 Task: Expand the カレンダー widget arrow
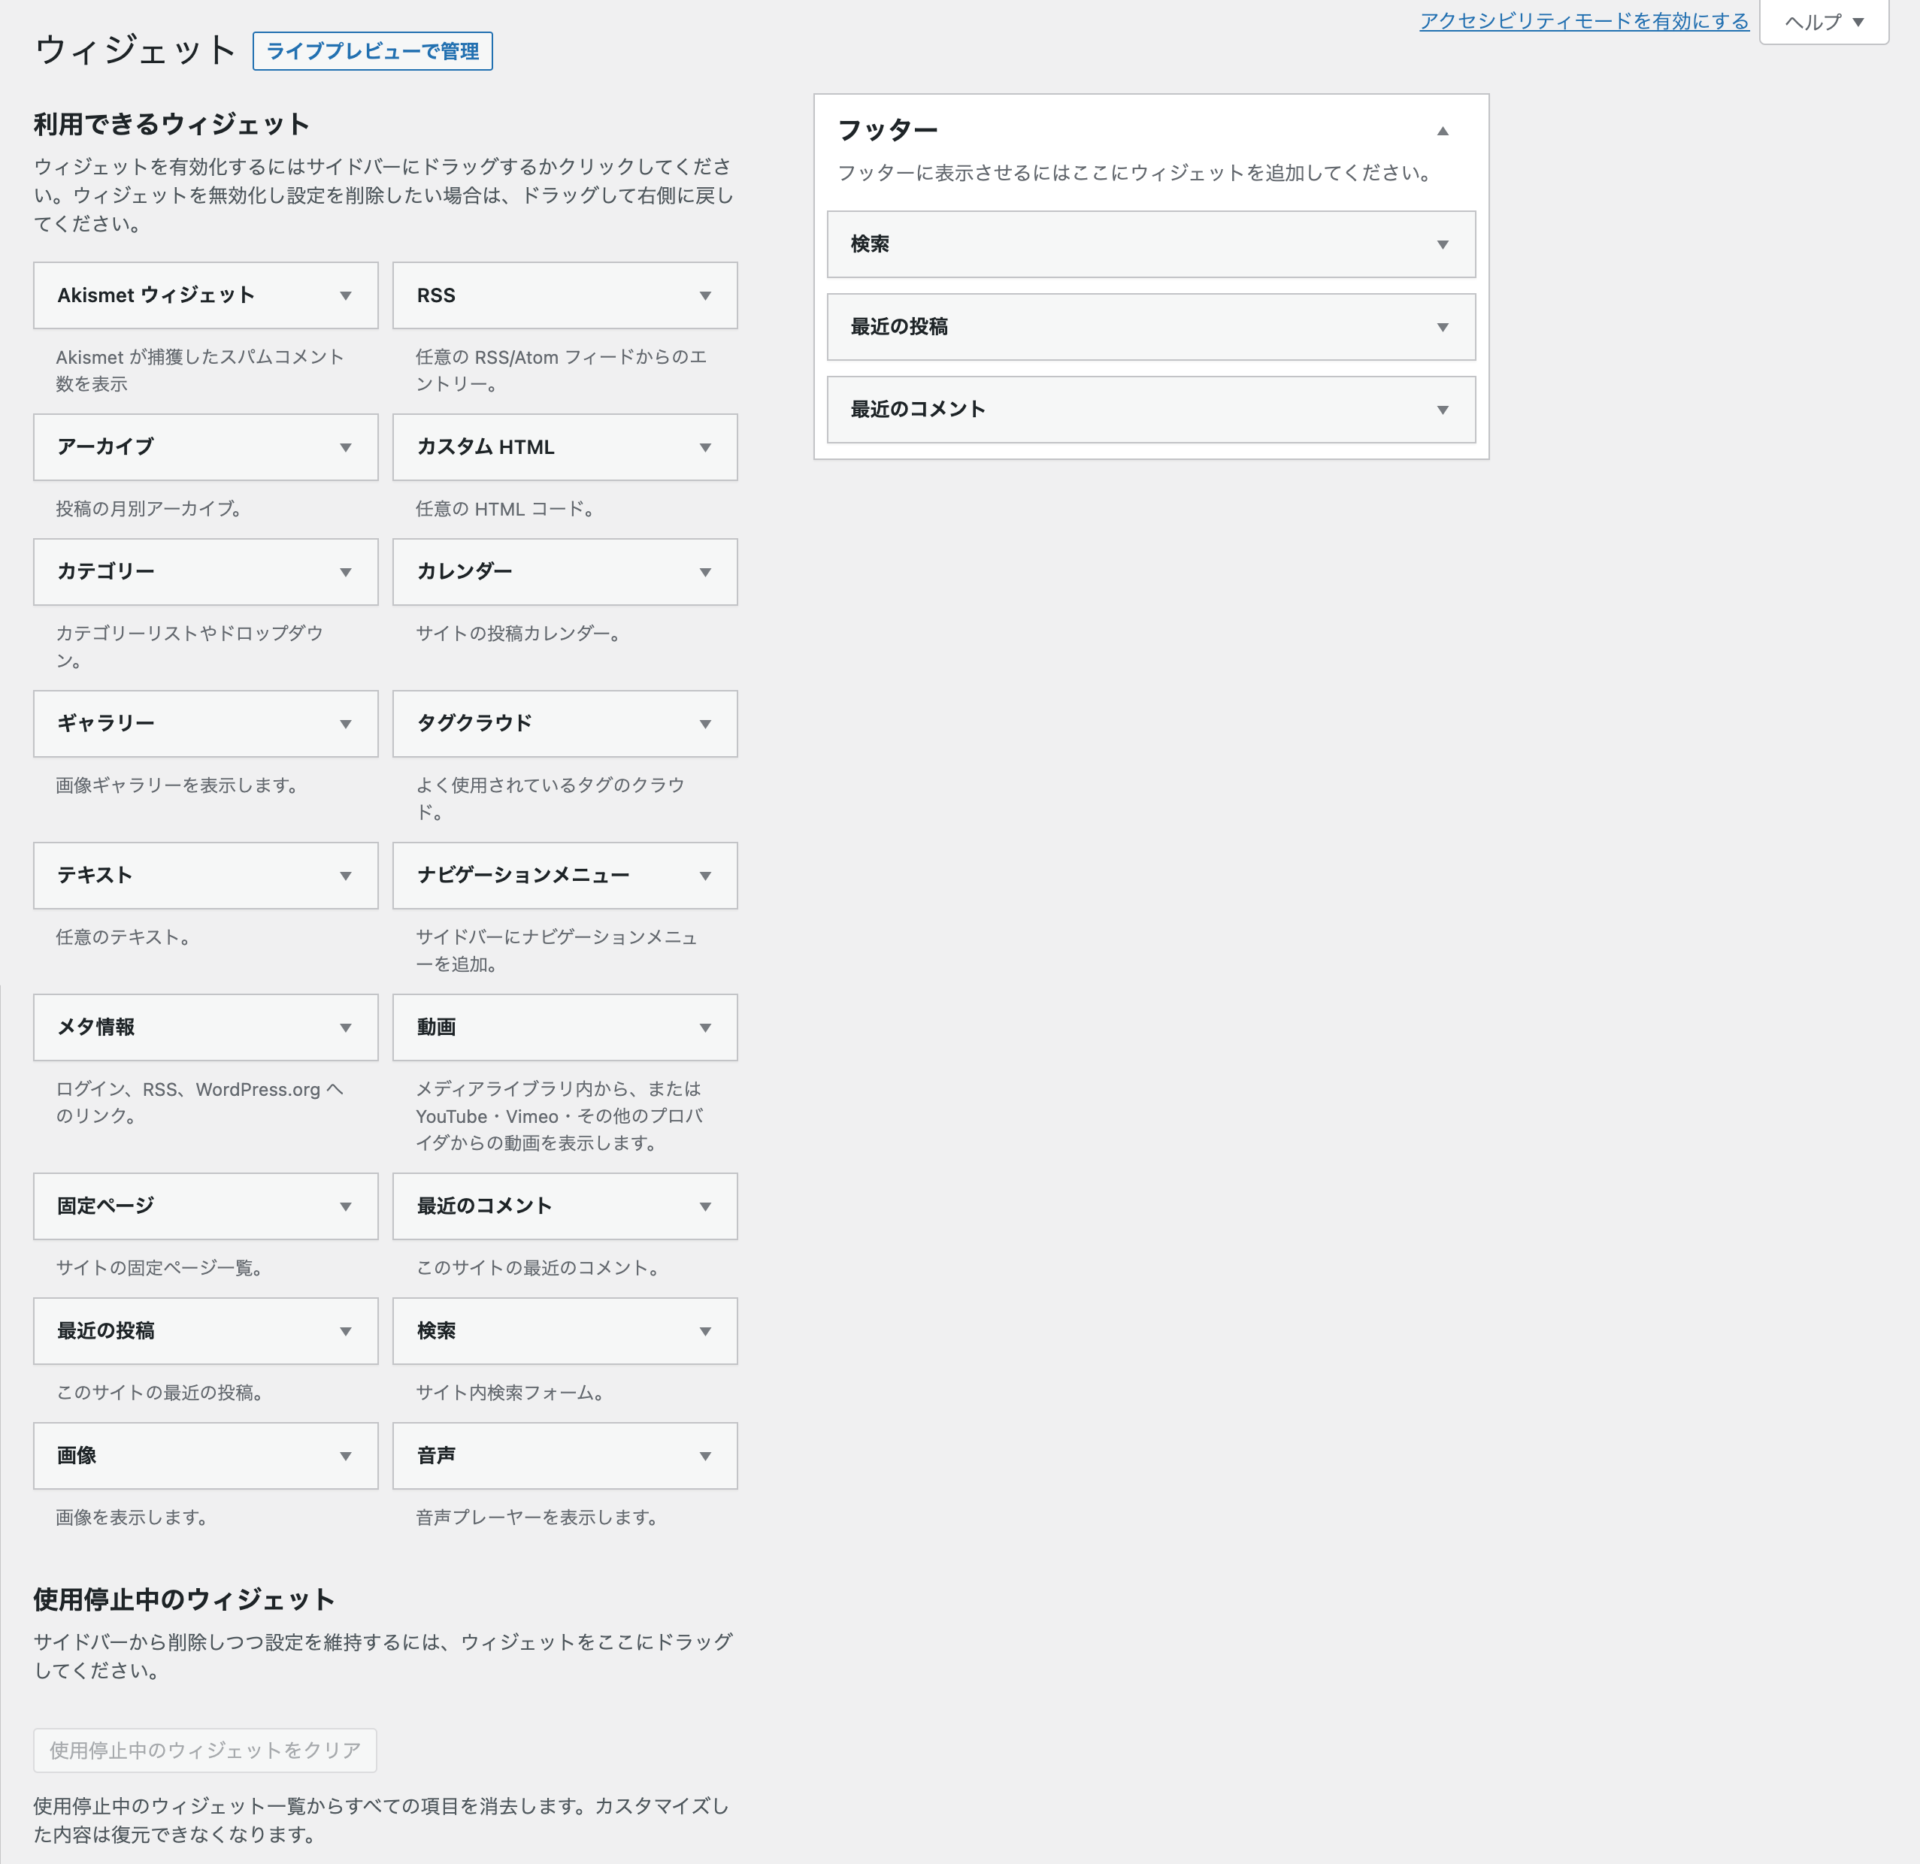click(x=705, y=572)
